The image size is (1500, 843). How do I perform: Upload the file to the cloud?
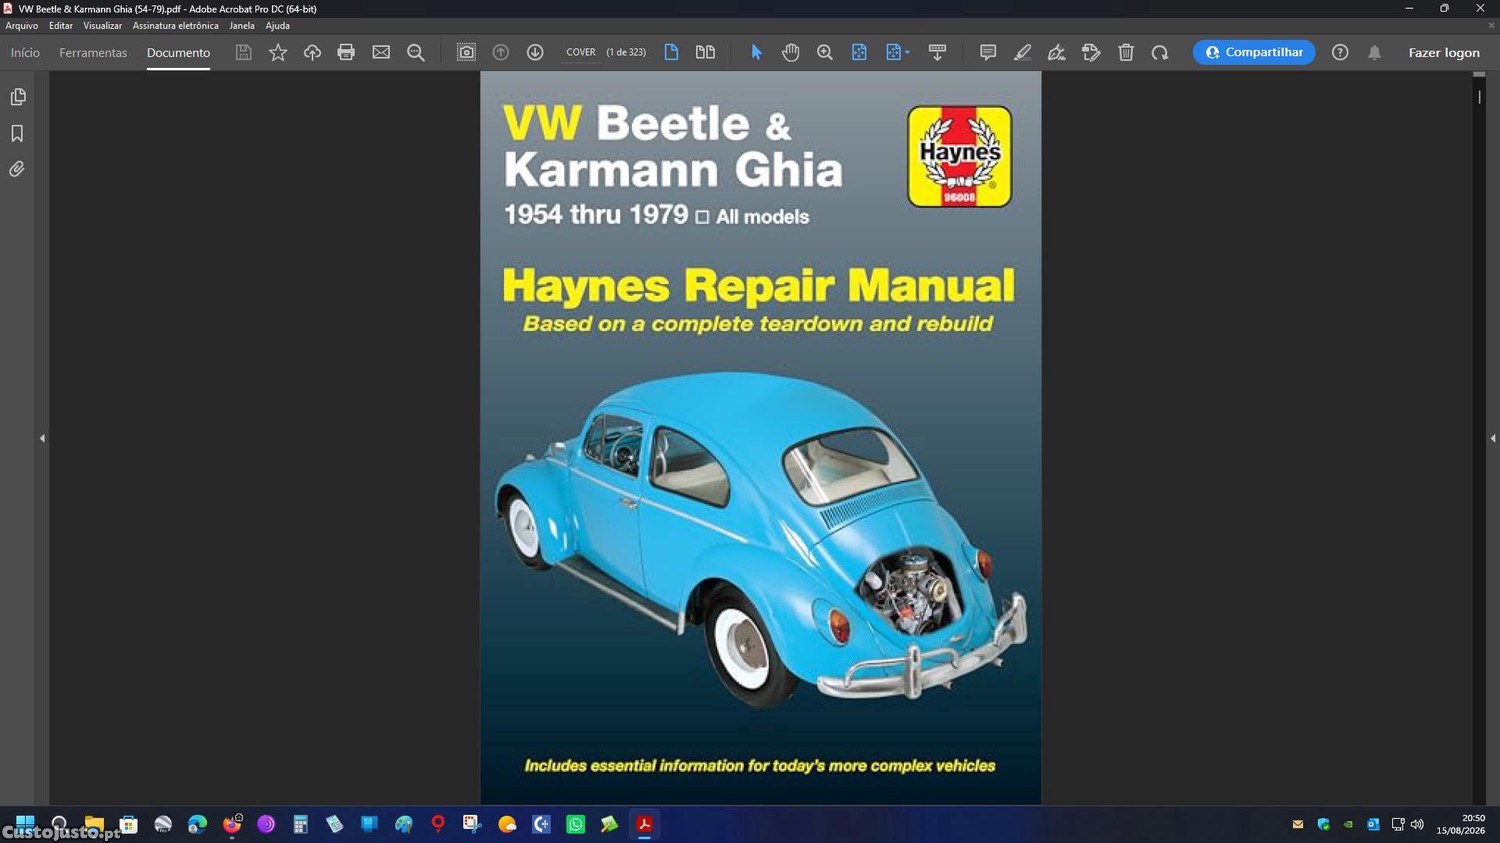pos(312,52)
